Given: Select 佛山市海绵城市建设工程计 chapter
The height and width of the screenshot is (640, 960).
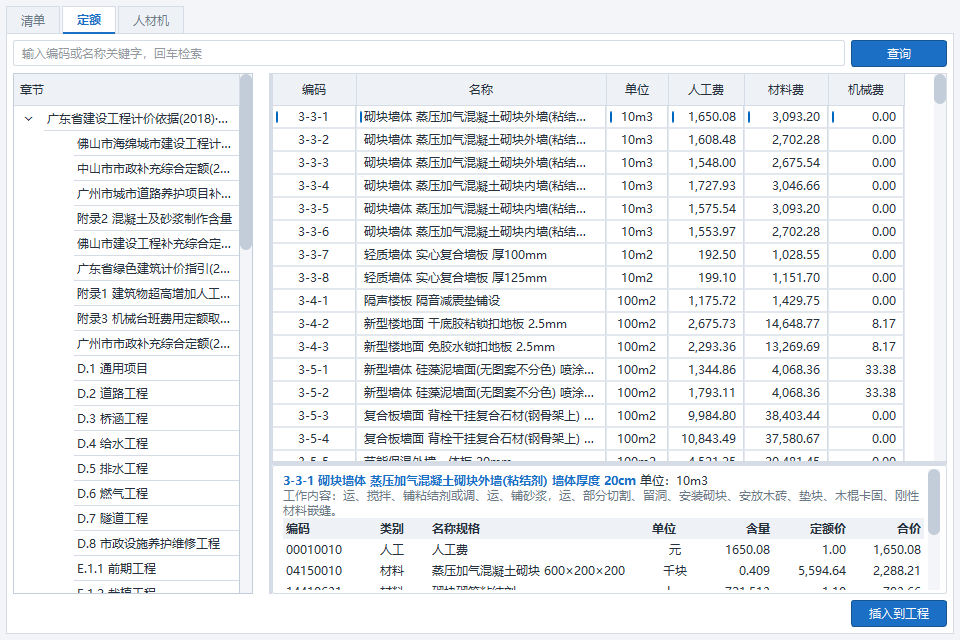Looking at the screenshot, I should tap(154, 143).
